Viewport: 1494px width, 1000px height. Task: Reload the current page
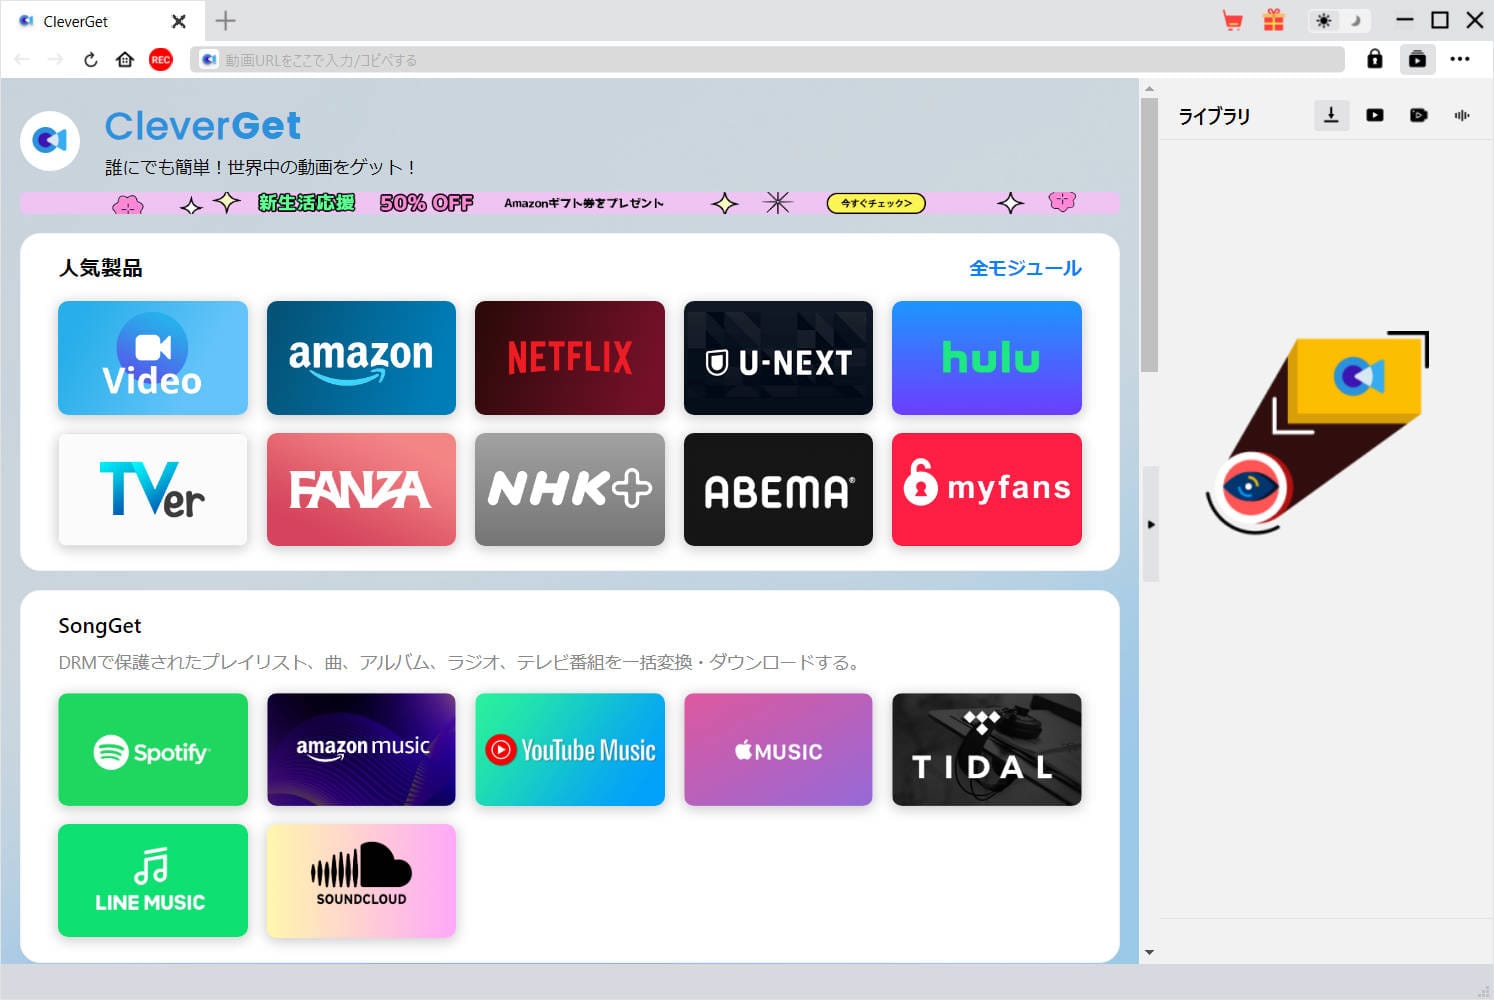click(x=90, y=60)
